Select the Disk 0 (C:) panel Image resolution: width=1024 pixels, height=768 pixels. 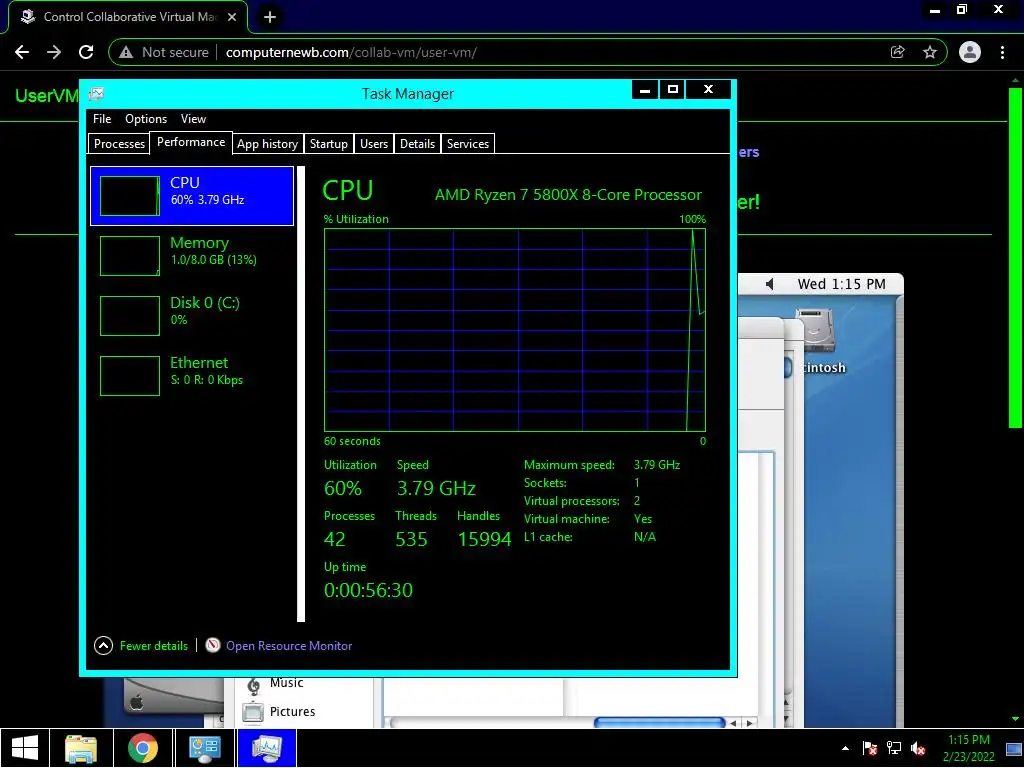coord(191,315)
